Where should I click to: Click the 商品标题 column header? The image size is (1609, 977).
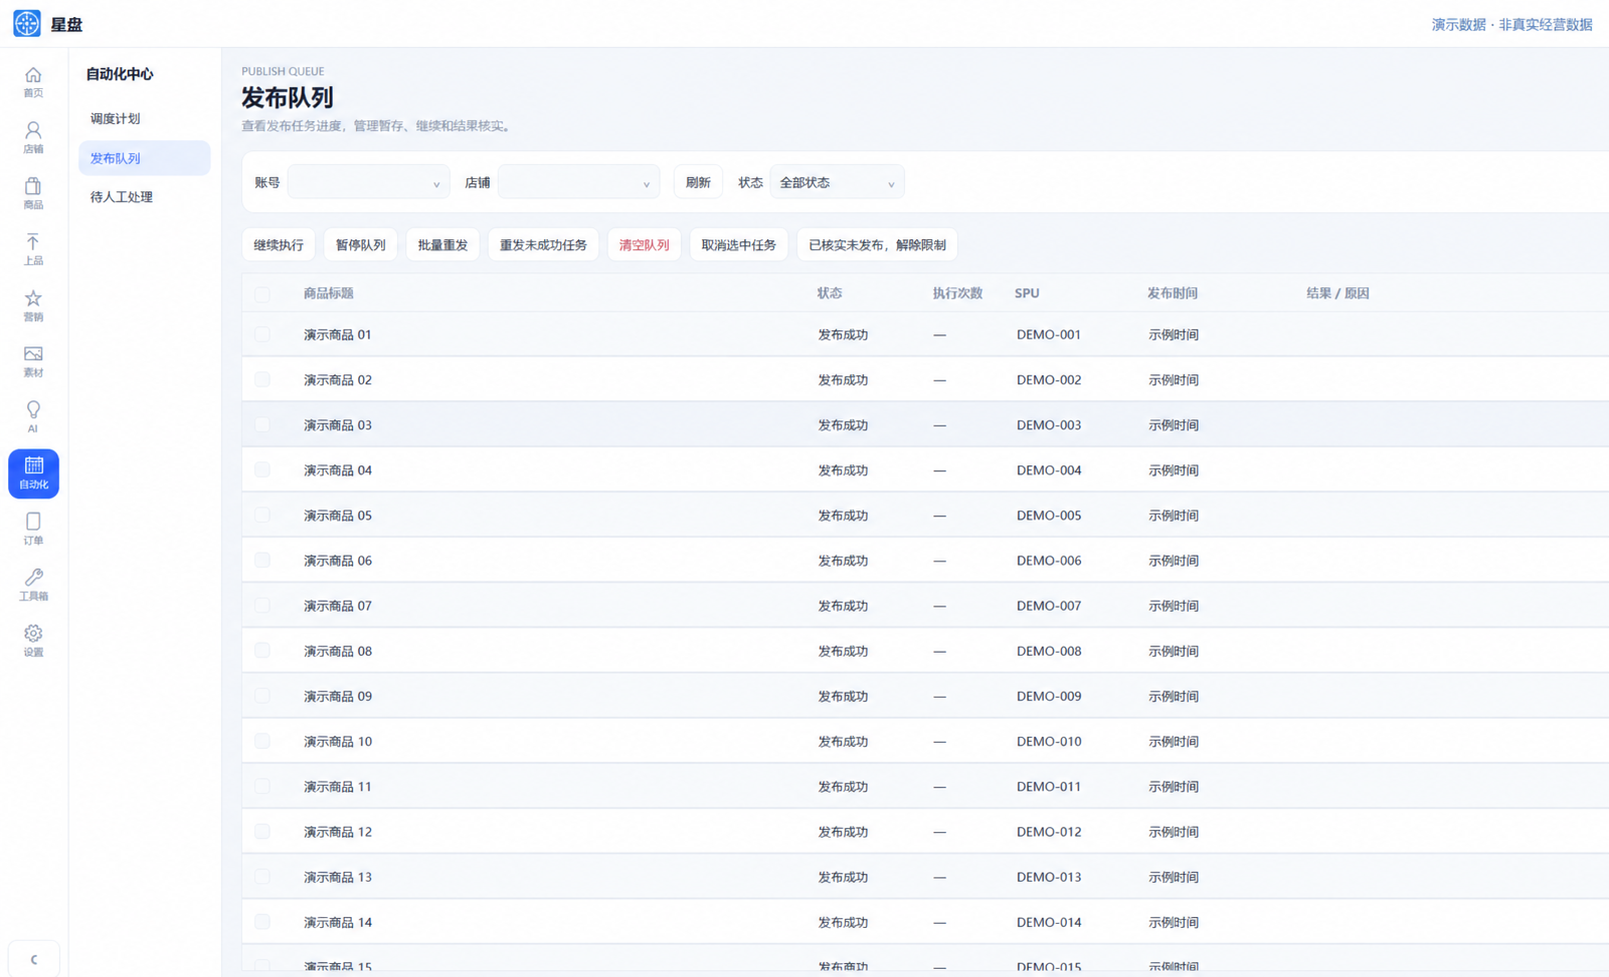point(329,294)
